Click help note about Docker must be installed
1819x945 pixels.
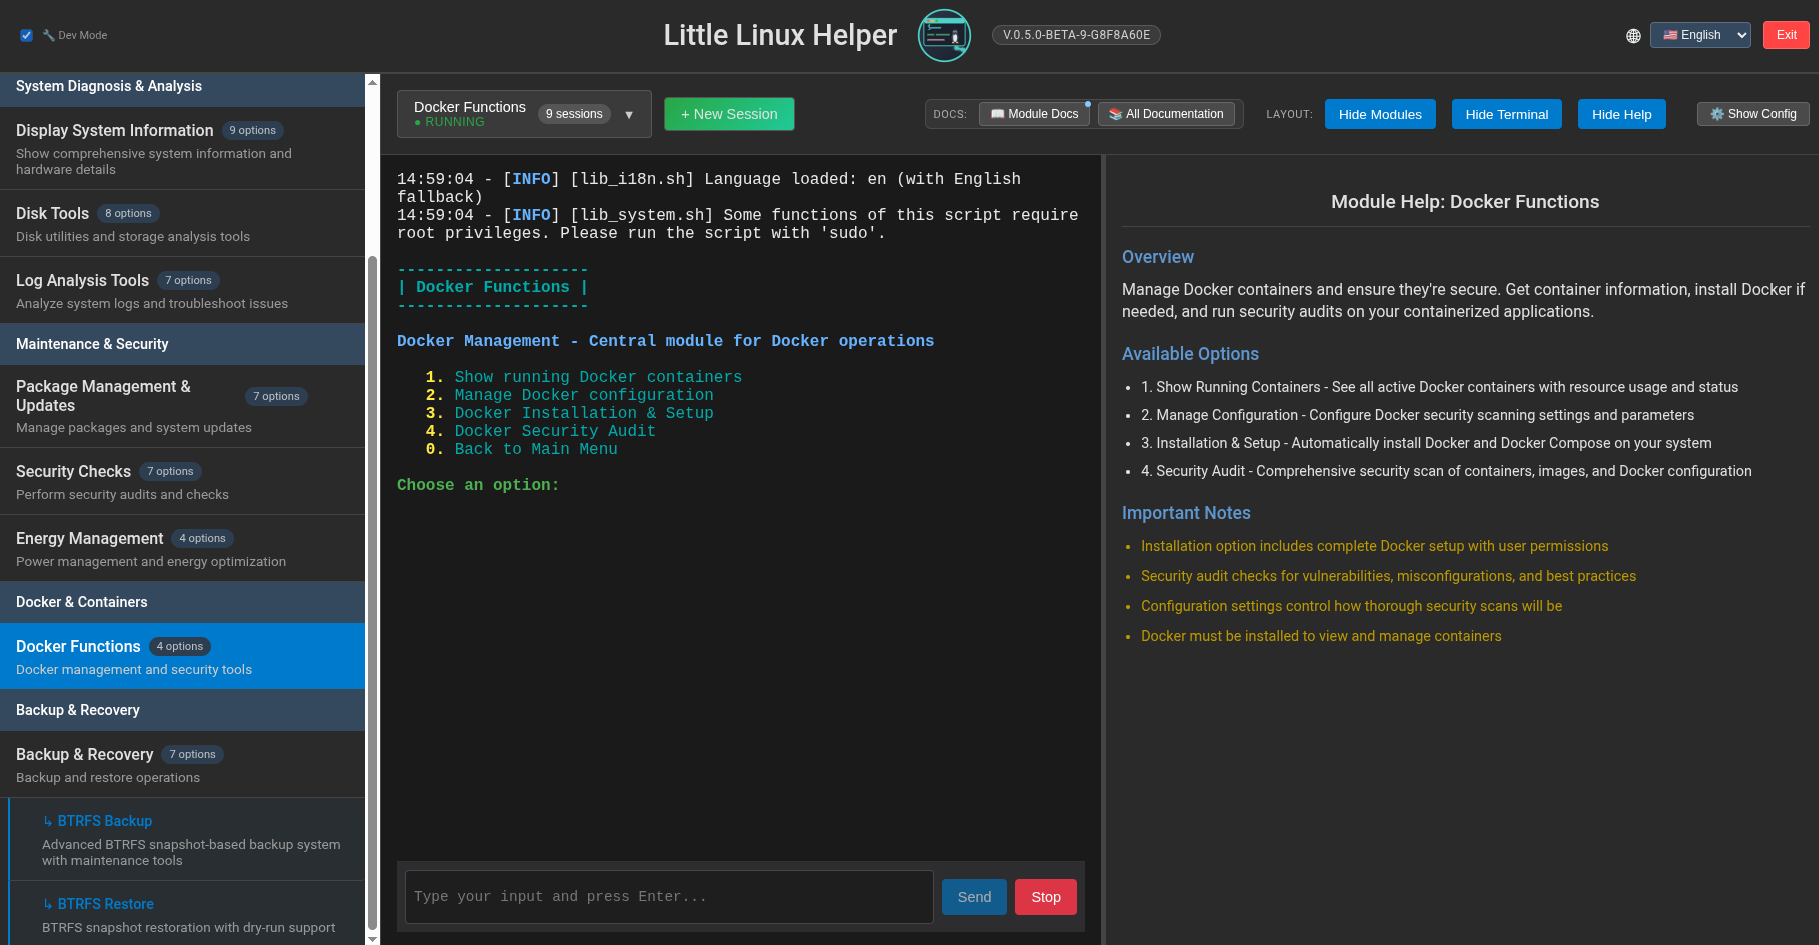pyautogui.click(x=1321, y=636)
